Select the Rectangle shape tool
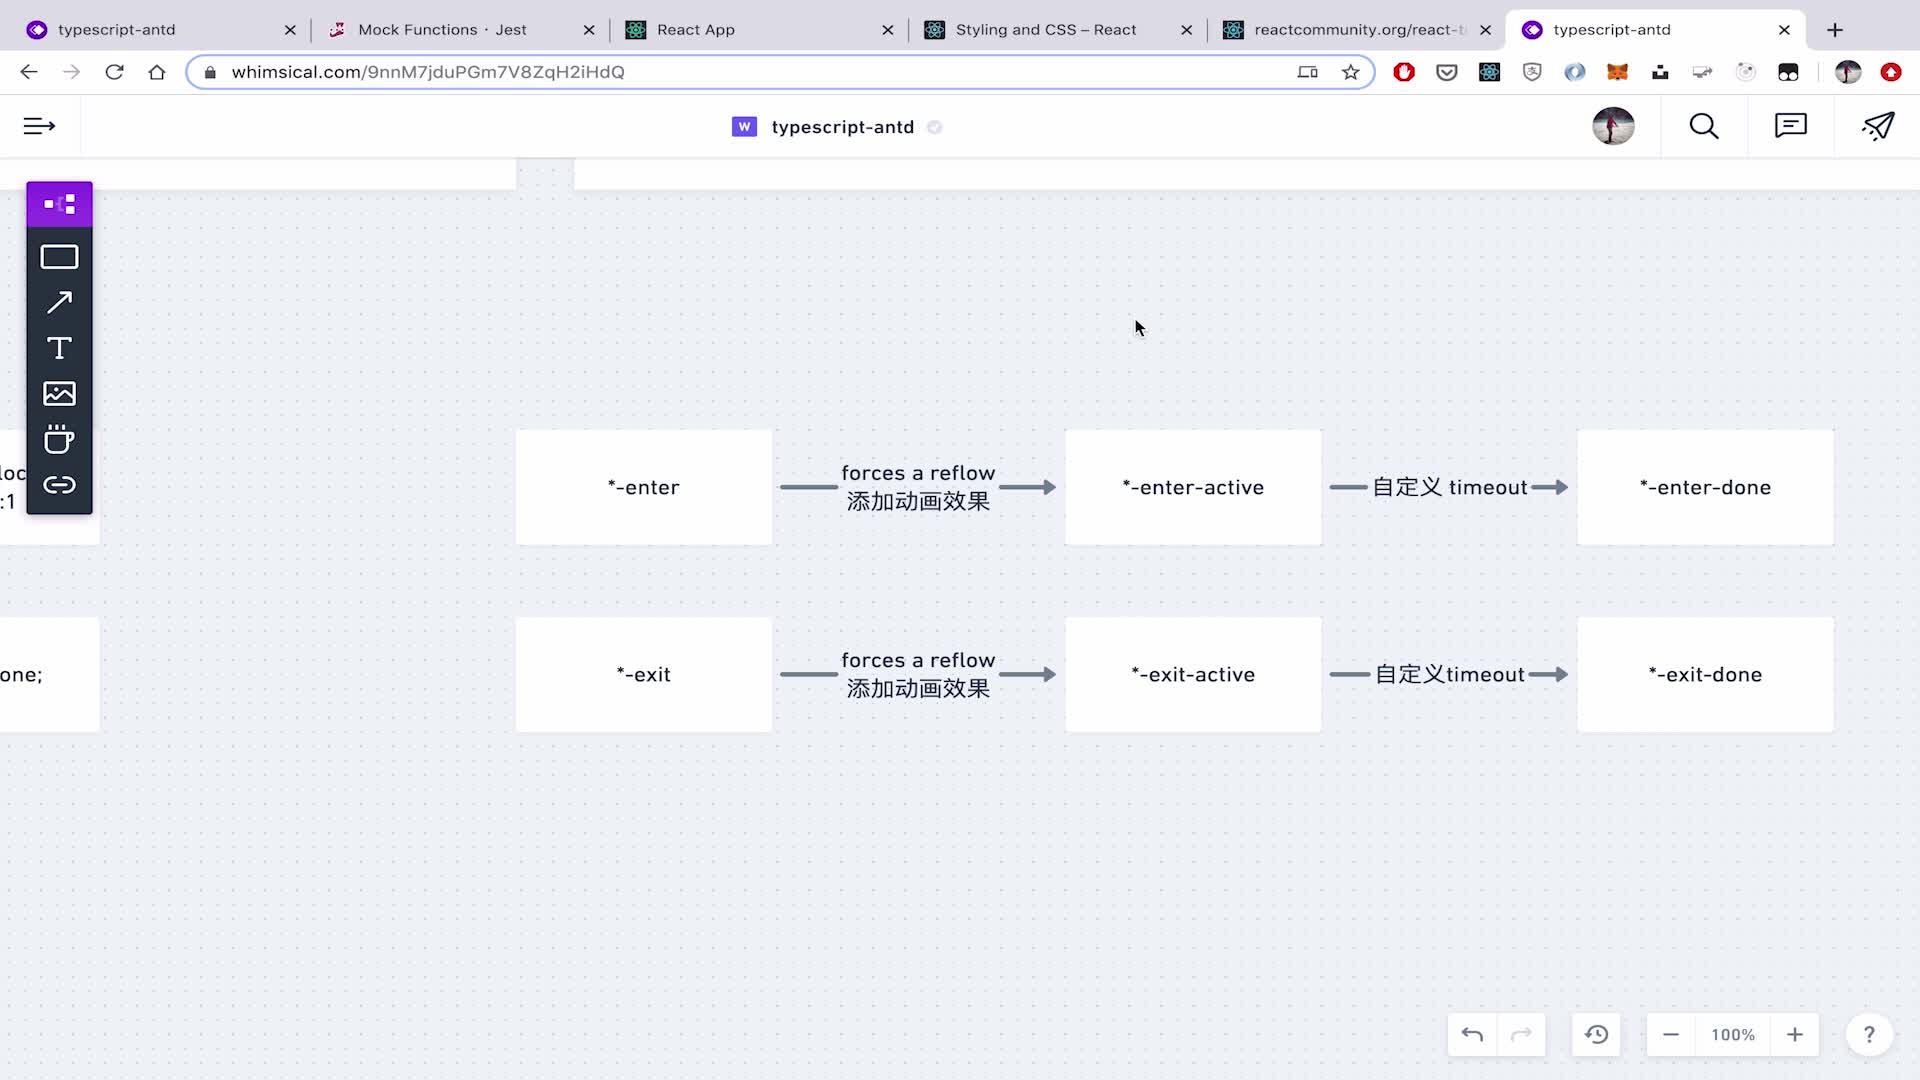The image size is (1920, 1080). coord(59,257)
